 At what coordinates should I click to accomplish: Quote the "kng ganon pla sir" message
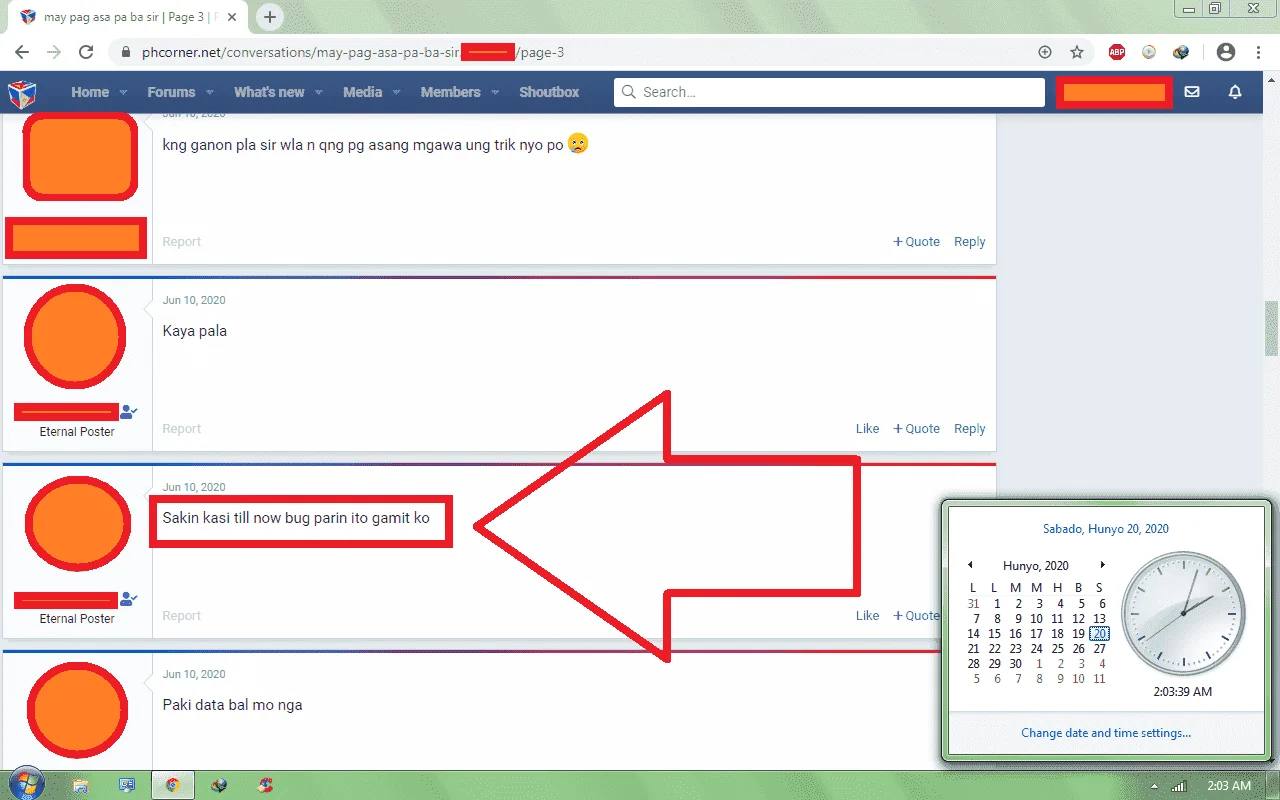(x=916, y=241)
